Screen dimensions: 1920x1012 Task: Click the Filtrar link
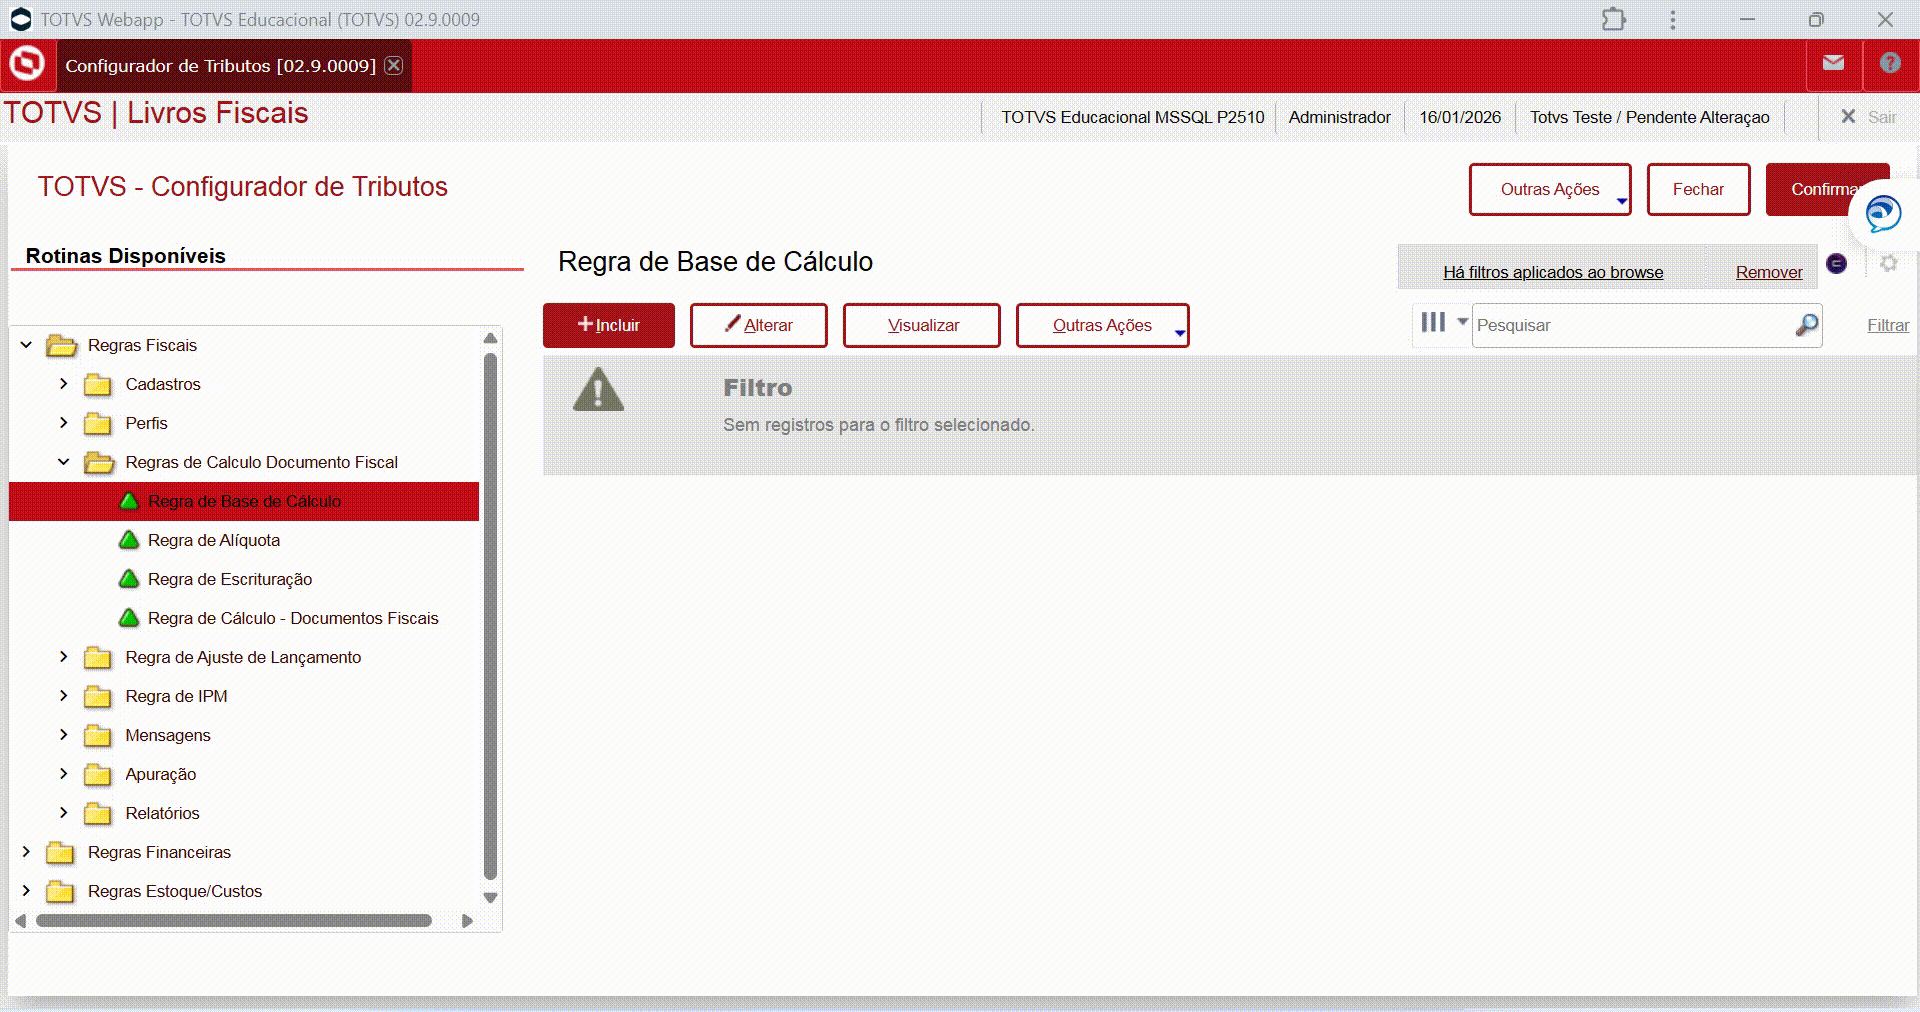click(1888, 325)
